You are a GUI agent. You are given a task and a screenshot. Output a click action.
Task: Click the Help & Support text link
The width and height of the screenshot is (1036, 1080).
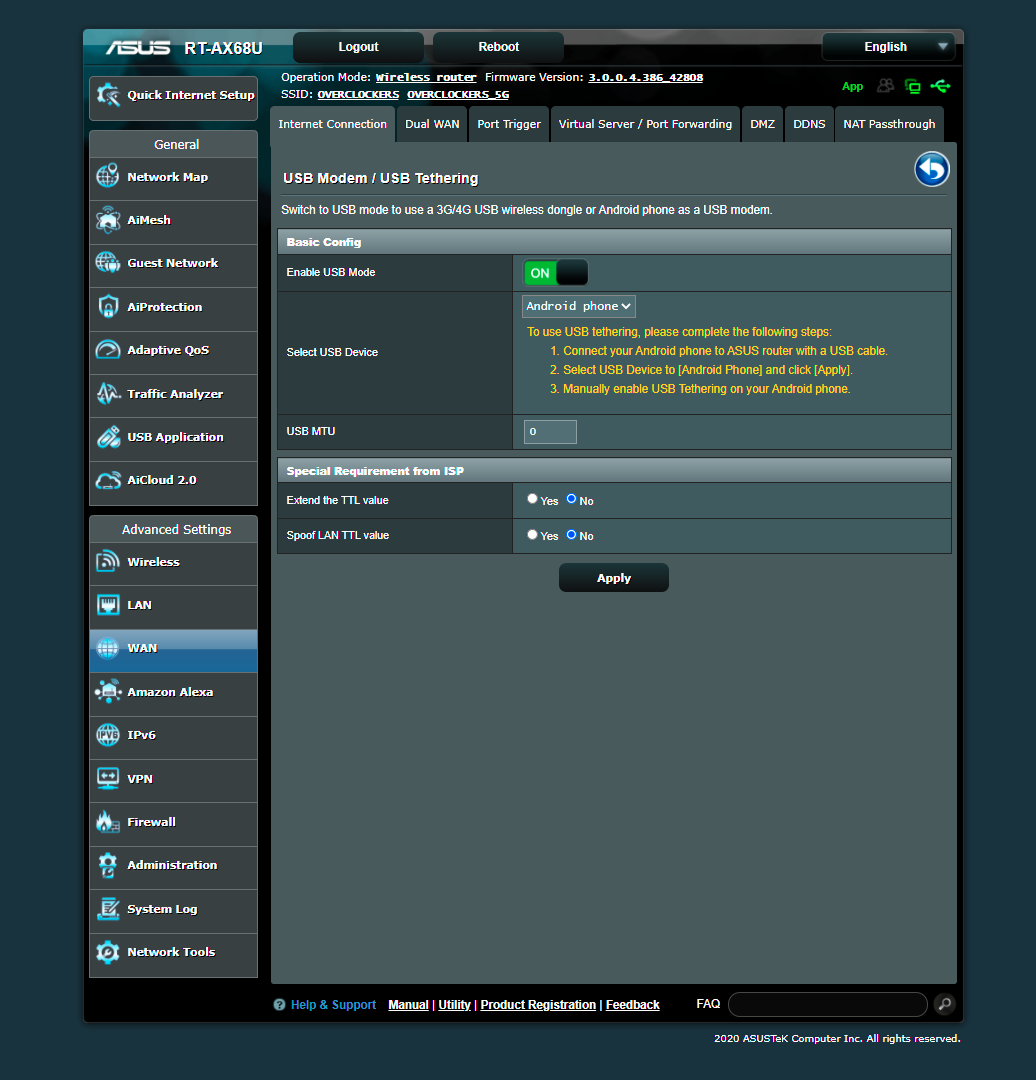(x=333, y=1005)
